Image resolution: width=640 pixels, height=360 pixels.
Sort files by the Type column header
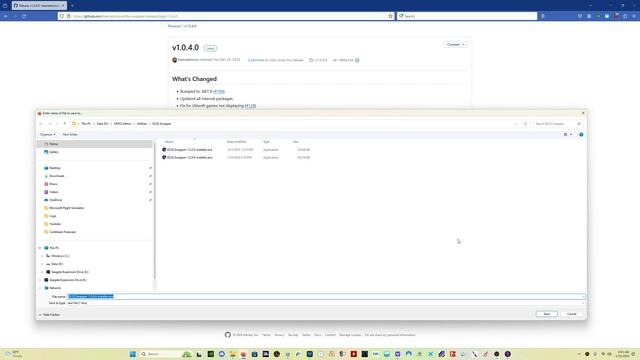[266, 142]
